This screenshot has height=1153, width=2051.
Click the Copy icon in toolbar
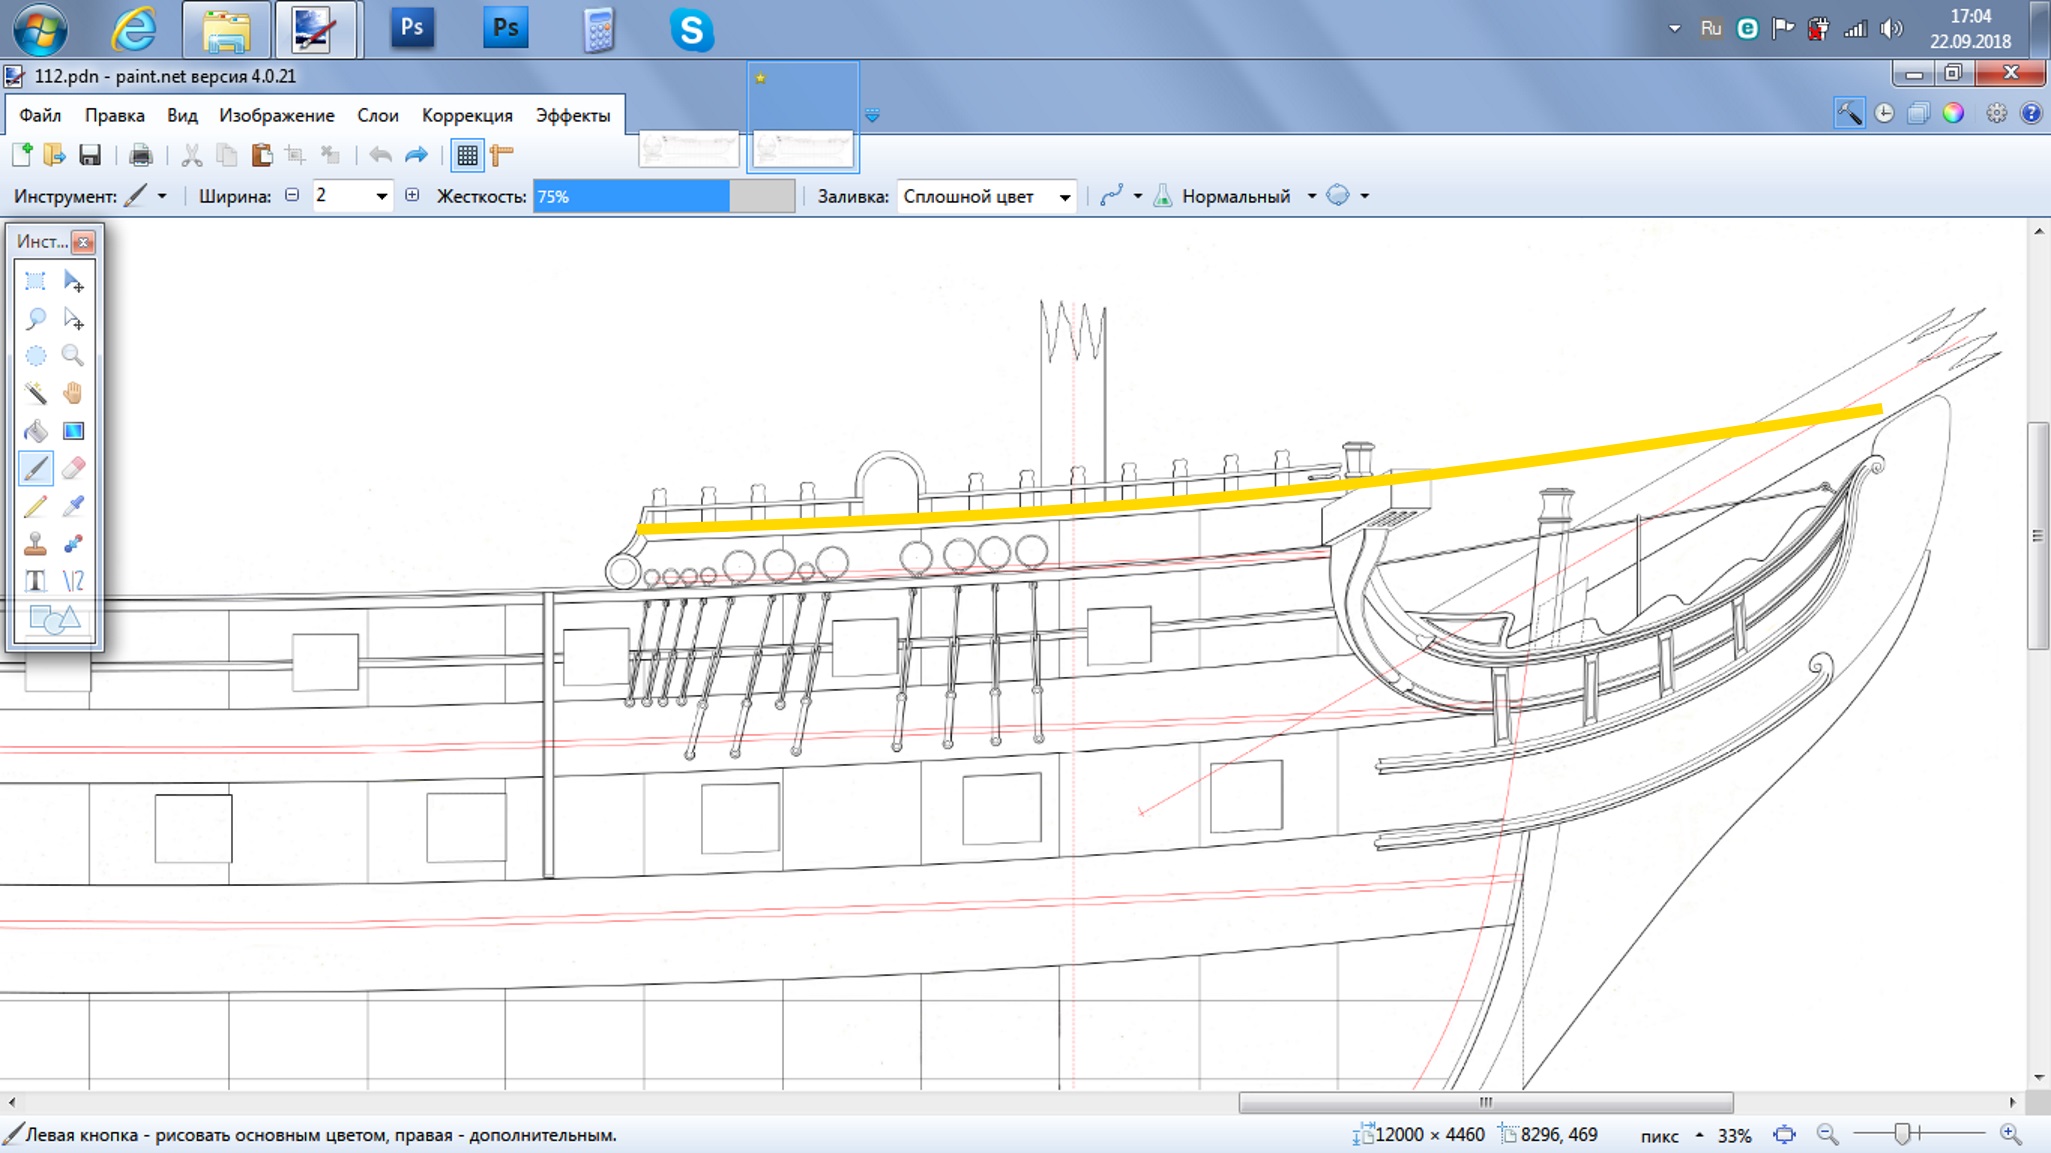[227, 155]
